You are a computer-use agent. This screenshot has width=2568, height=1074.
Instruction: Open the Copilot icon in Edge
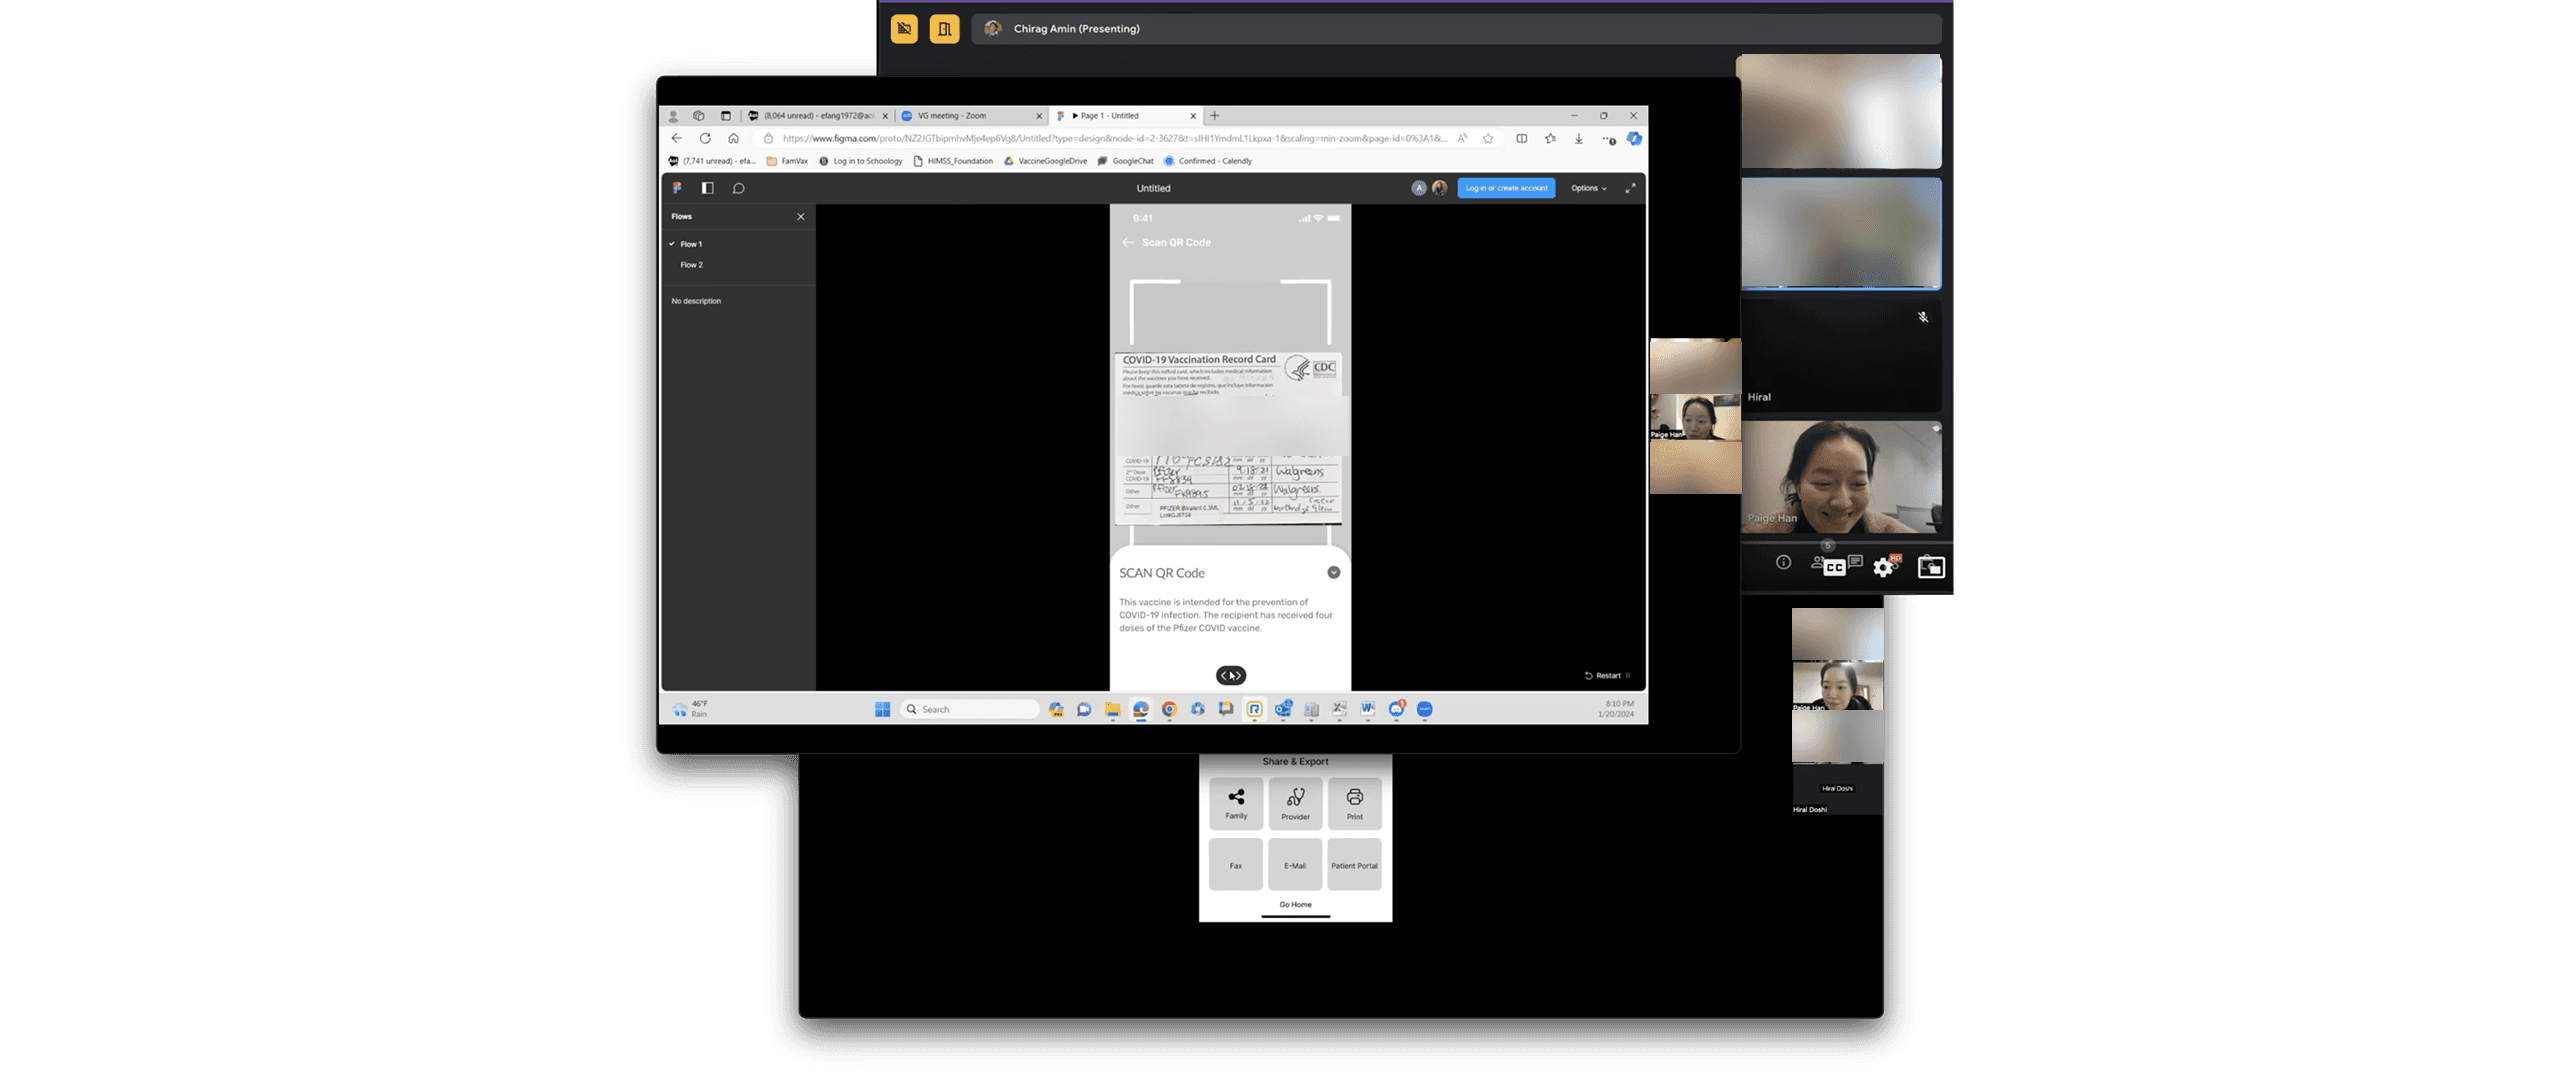click(x=1634, y=139)
